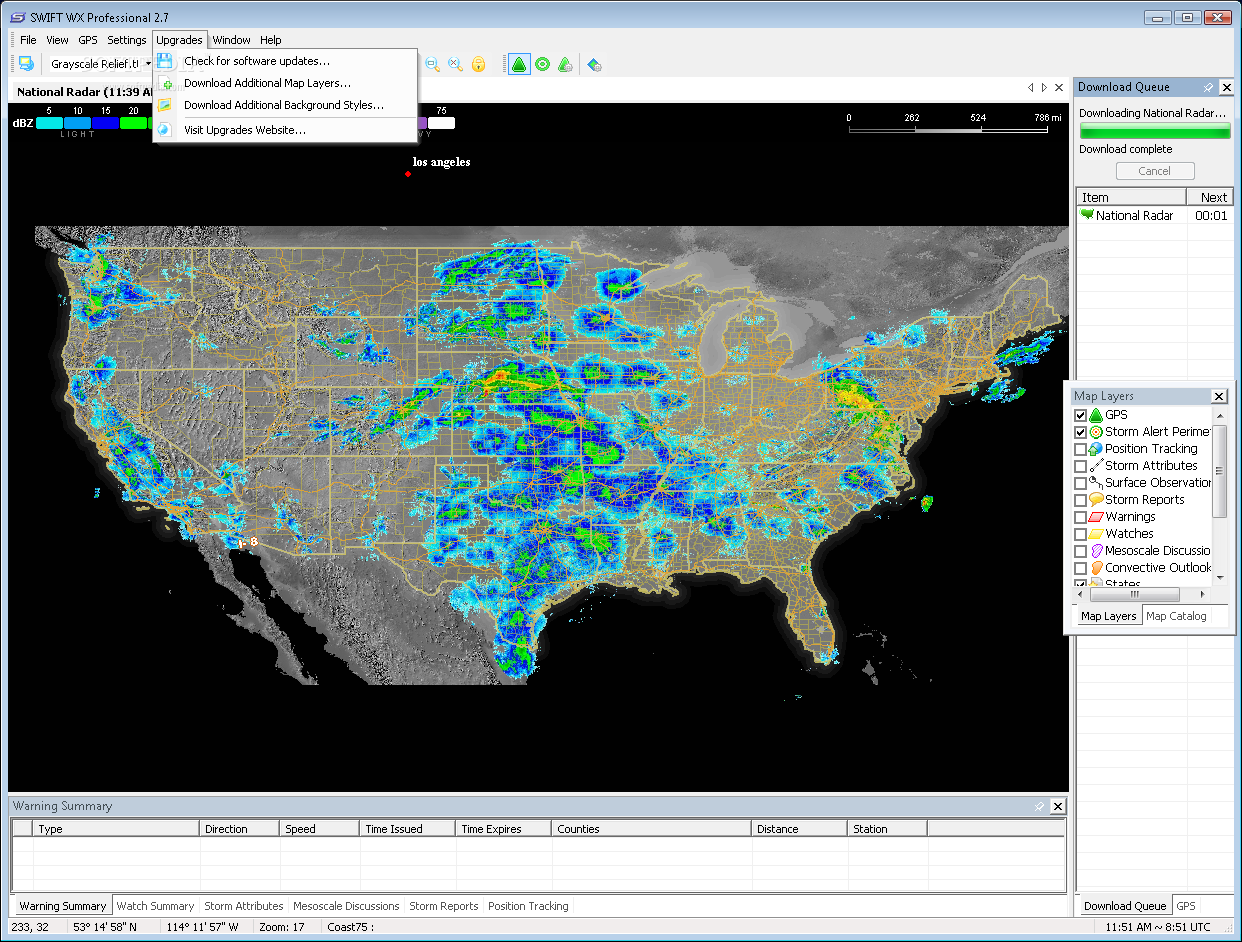Click the Storm Reports speech bubble icon
The height and width of the screenshot is (942, 1242).
point(1096,500)
